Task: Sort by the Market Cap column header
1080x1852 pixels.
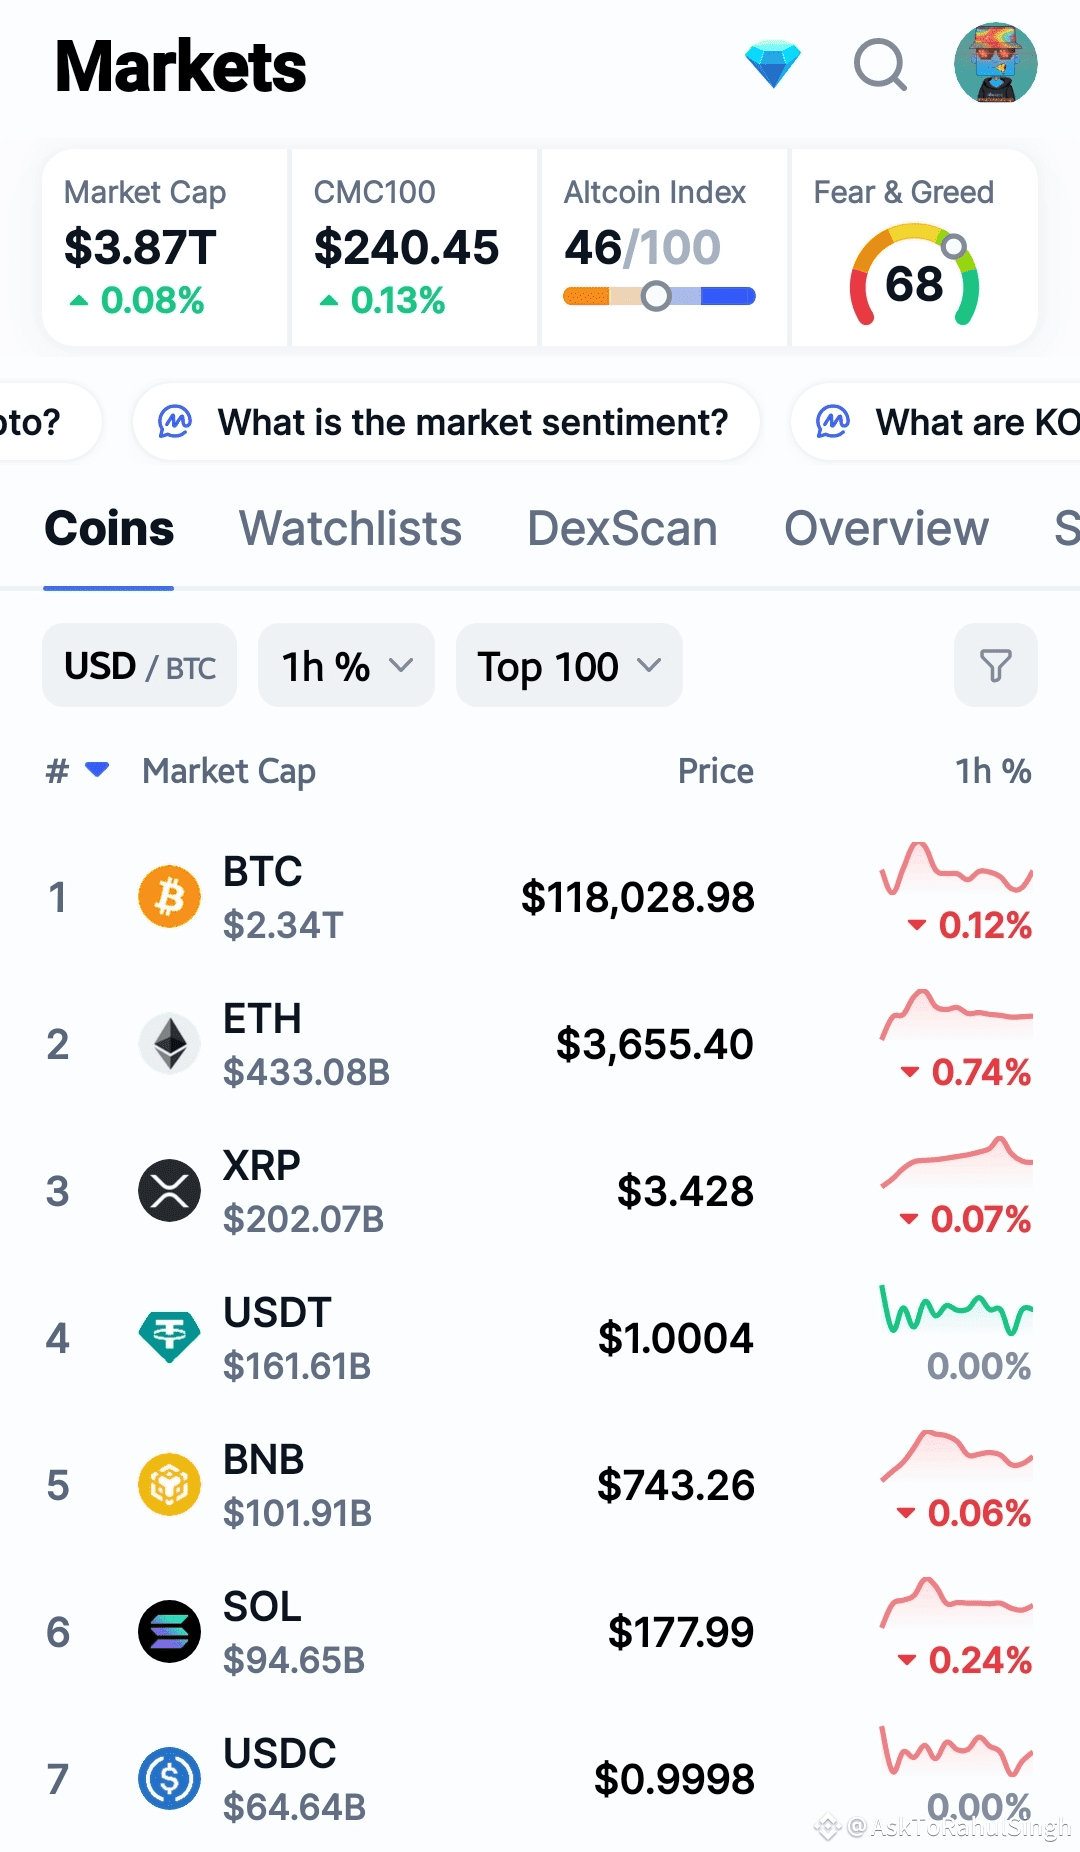Action: pyautogui.click(x=229, y=771)
